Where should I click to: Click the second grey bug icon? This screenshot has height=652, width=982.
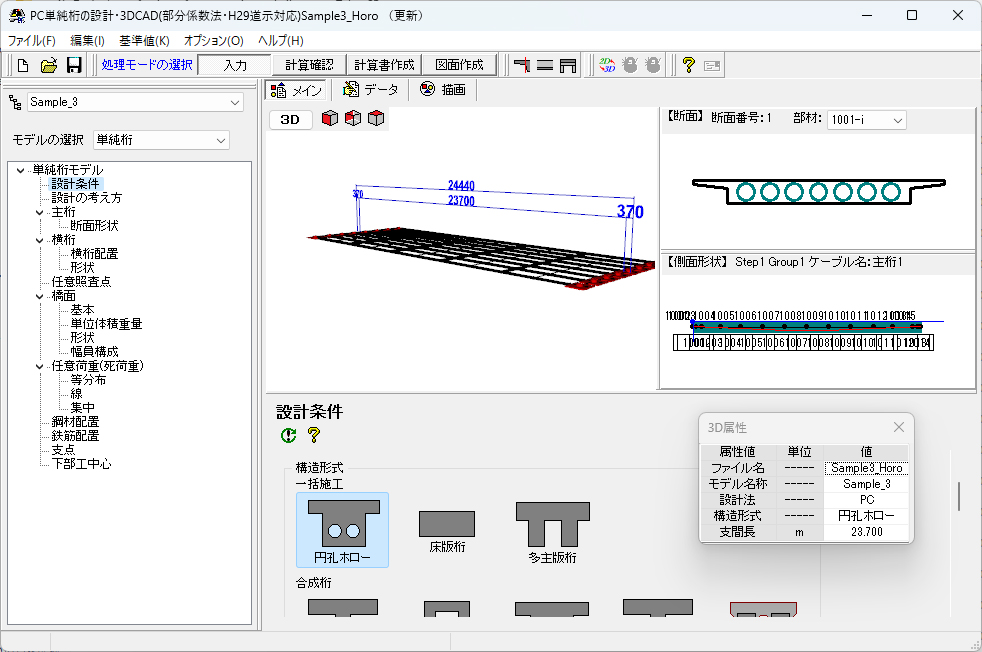[x=653, y=65]
